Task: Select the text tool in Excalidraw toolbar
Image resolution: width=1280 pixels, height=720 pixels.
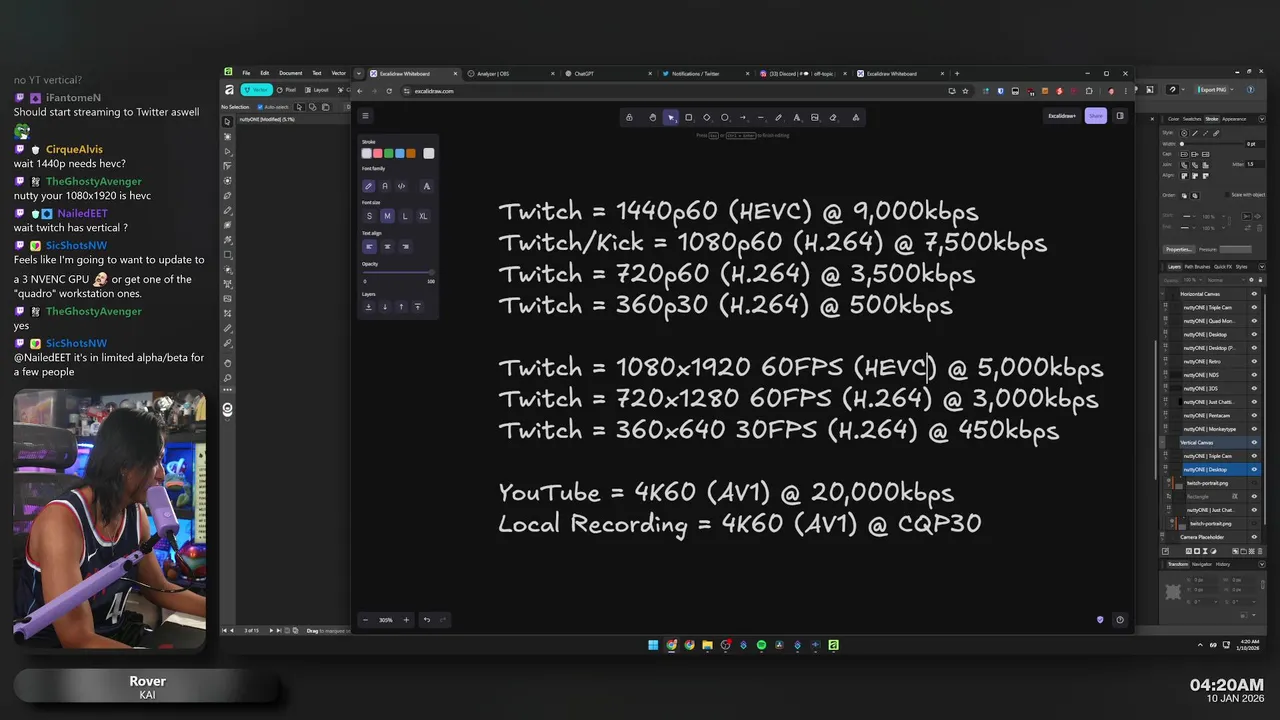Action: pyautogui.click(x=796, y=117)
